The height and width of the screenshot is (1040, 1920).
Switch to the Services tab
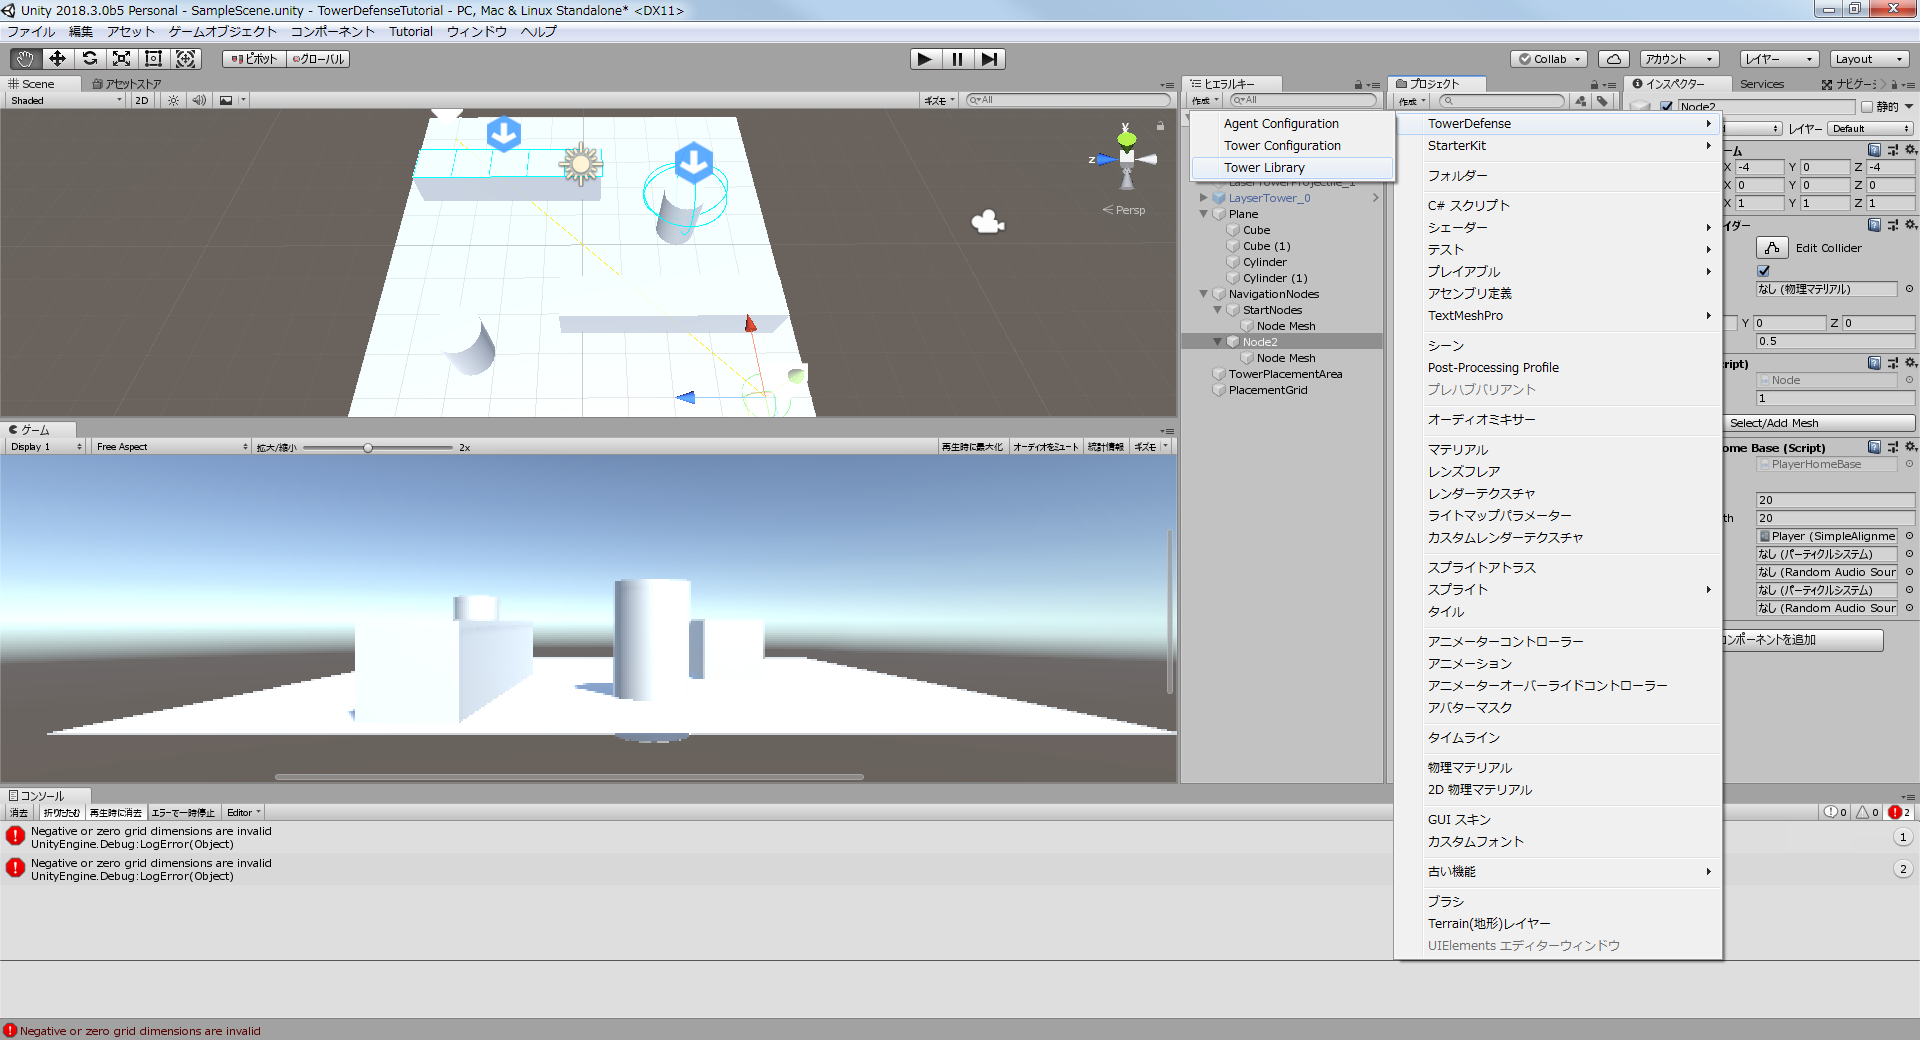tap(1762, 84)
